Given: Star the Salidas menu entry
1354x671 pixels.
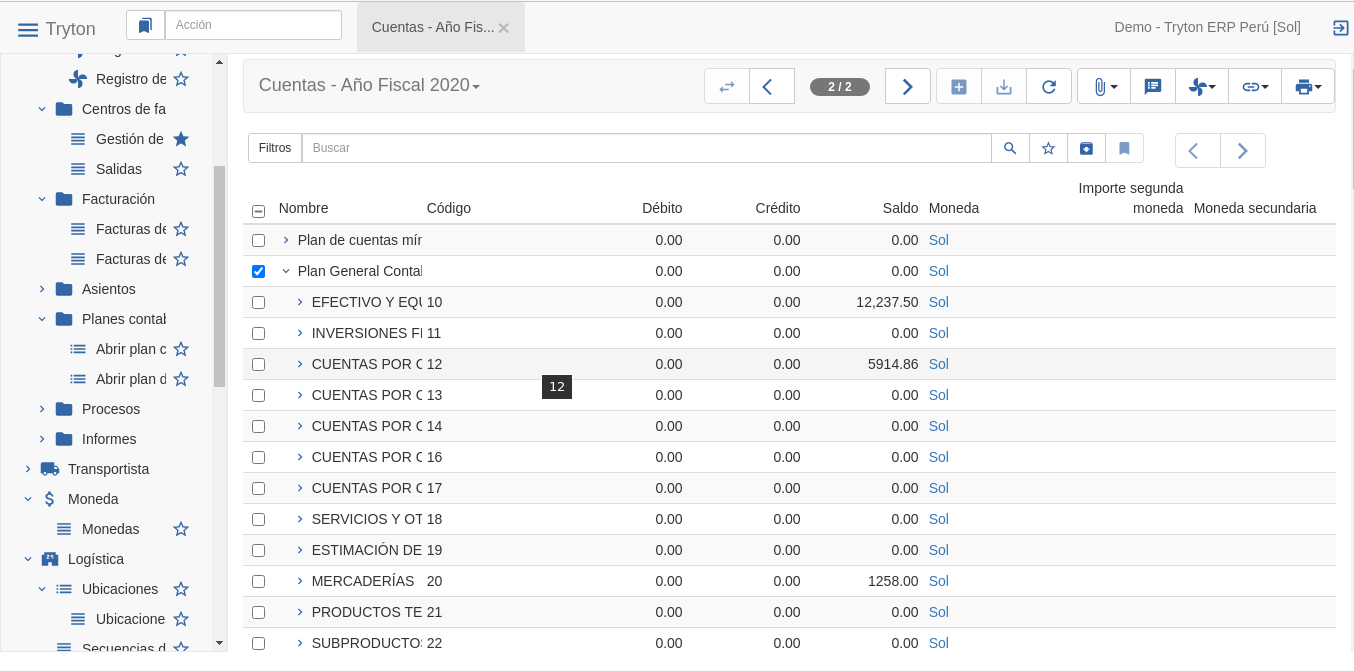Looking at the screenshot, I should point(181,169).
